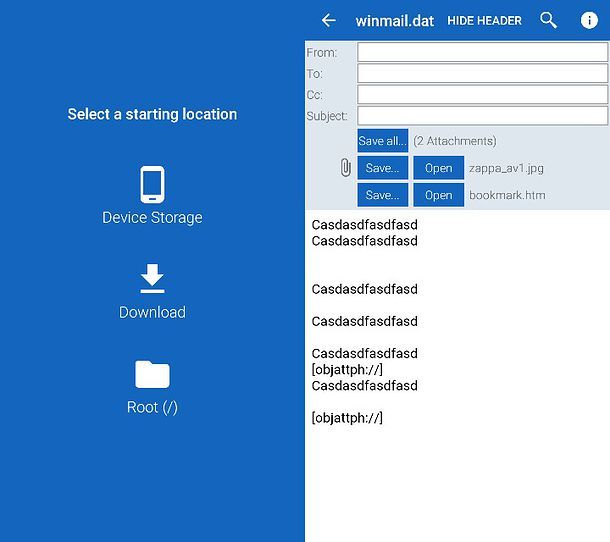Open the bookmark.htm attachment
The image size is (610, 542).
click(x=438, y=195)
